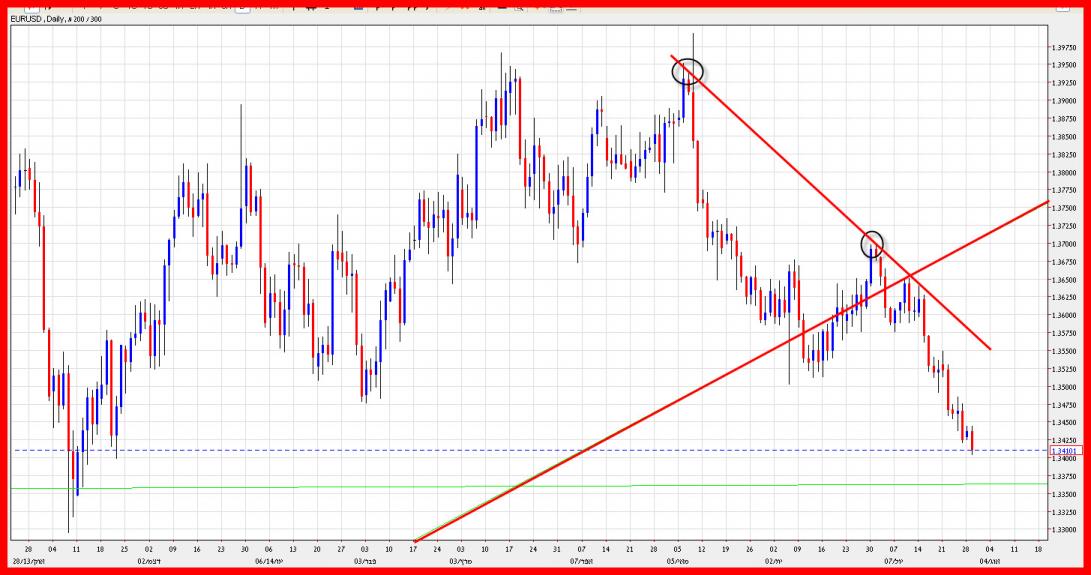This screenshot has height=575, width=1091.
Task: Click the 200 / 300 bar count label
Action: [x=86, y=17]
